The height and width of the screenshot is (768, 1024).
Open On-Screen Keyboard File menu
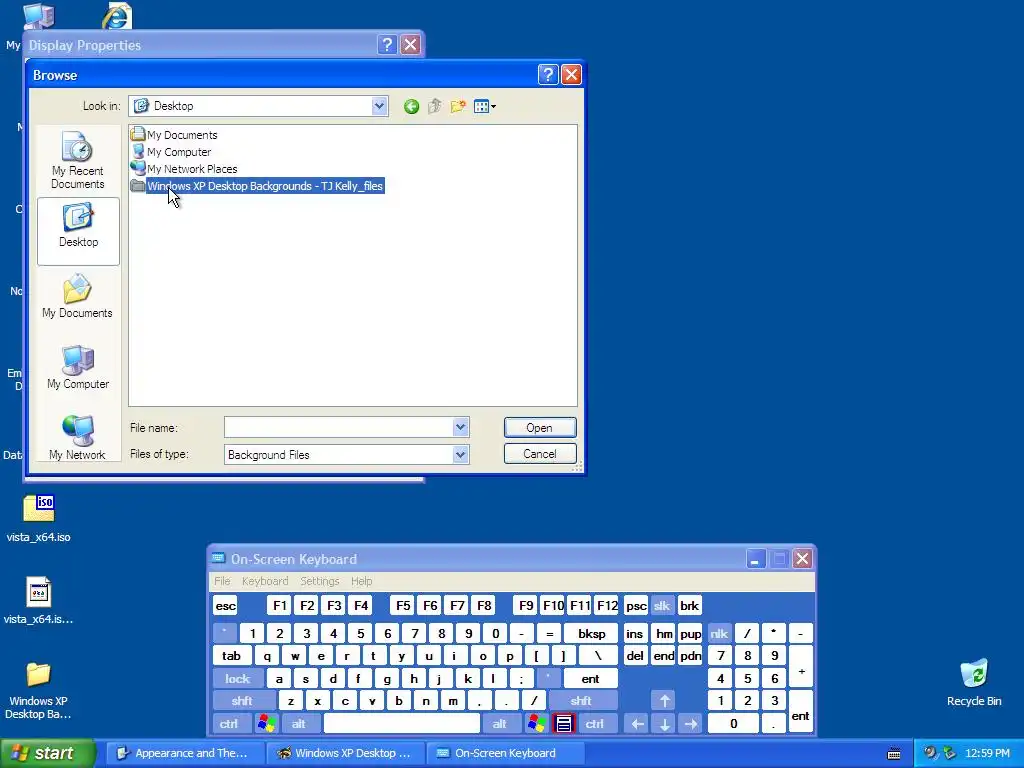pyautogui.click(x=222, y=581)
